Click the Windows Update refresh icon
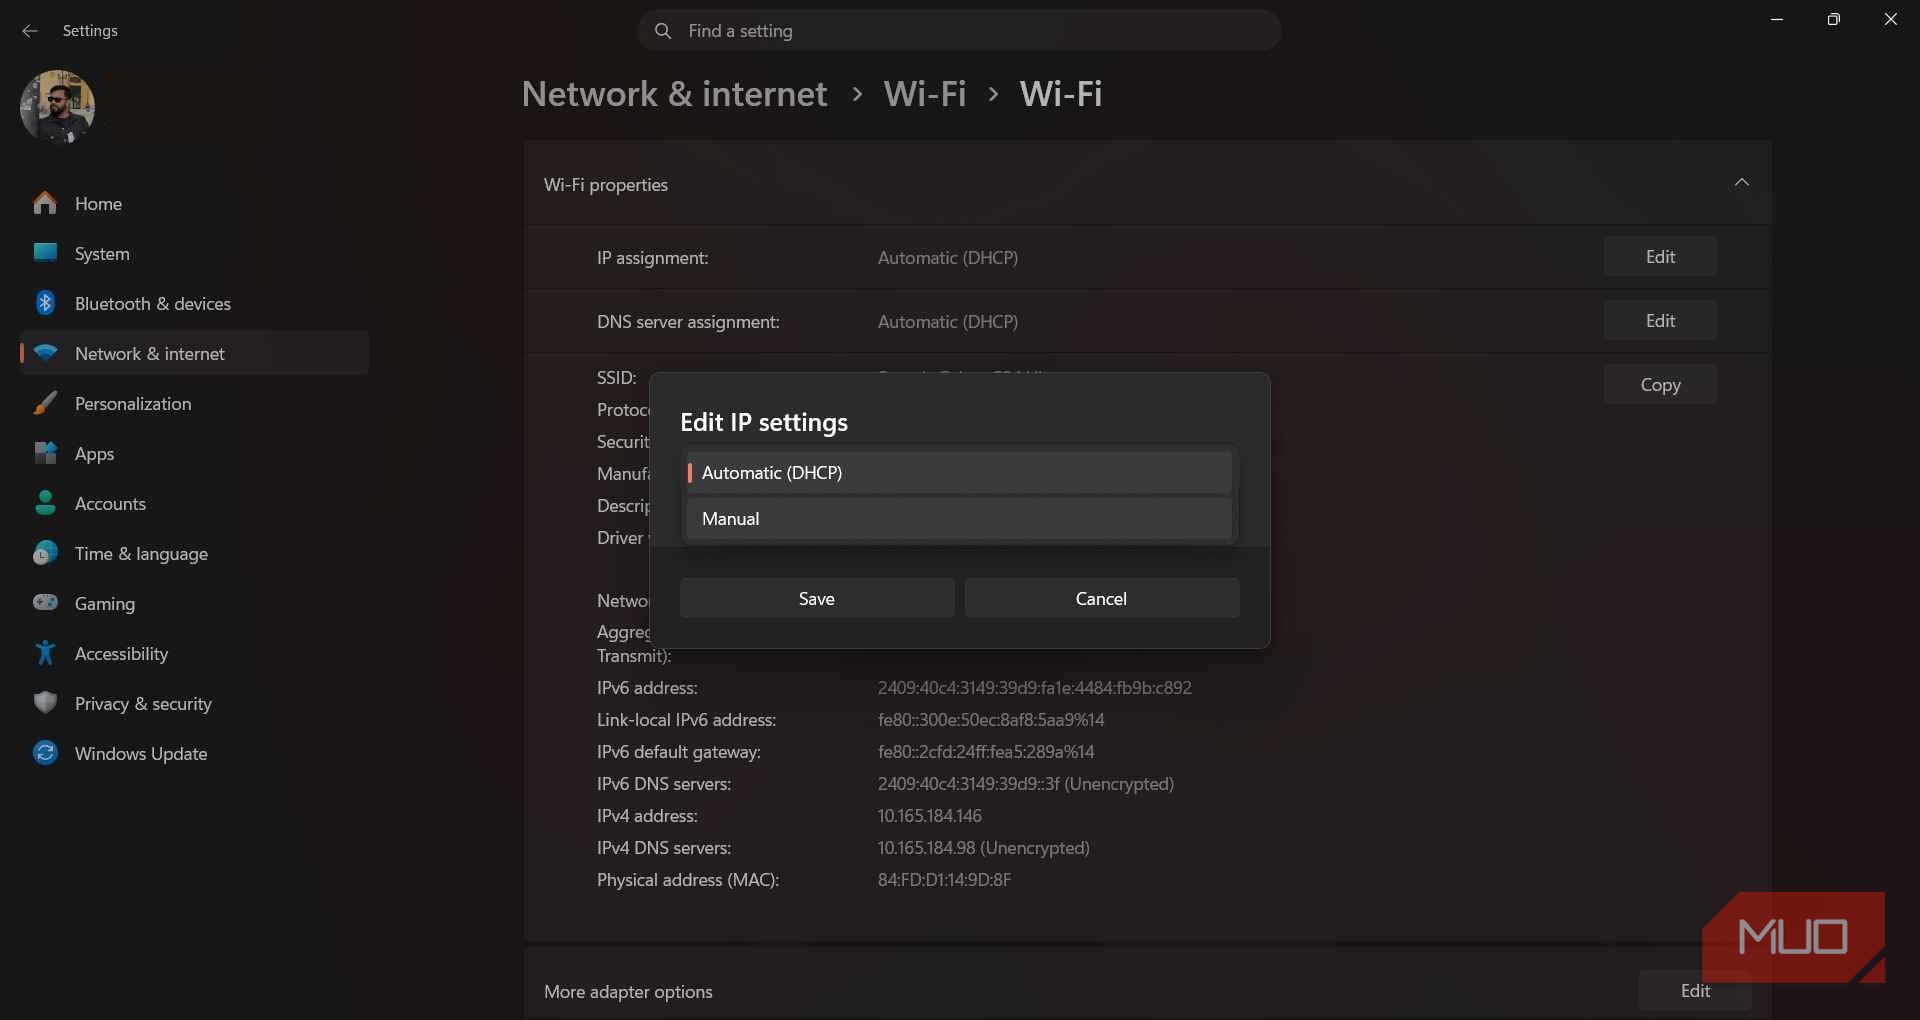1920x1020 pixels. pyautogui.click(x=45, y=753)
